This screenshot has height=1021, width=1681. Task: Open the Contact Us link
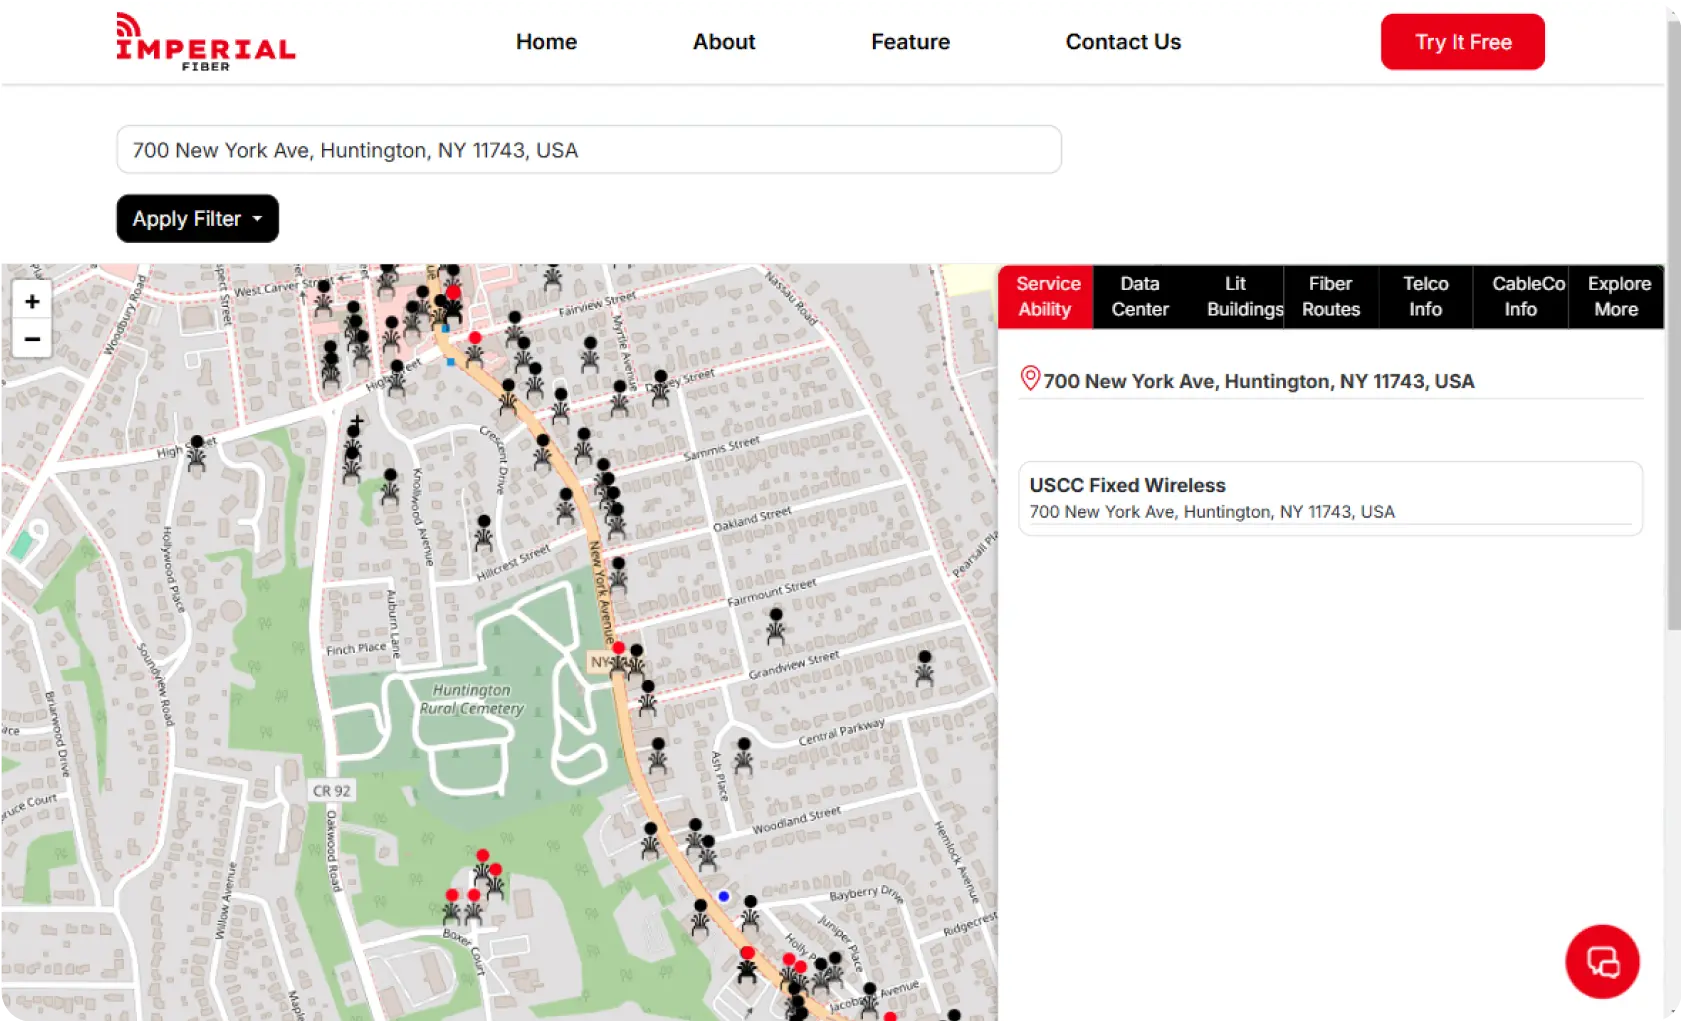coord(1123,42)
